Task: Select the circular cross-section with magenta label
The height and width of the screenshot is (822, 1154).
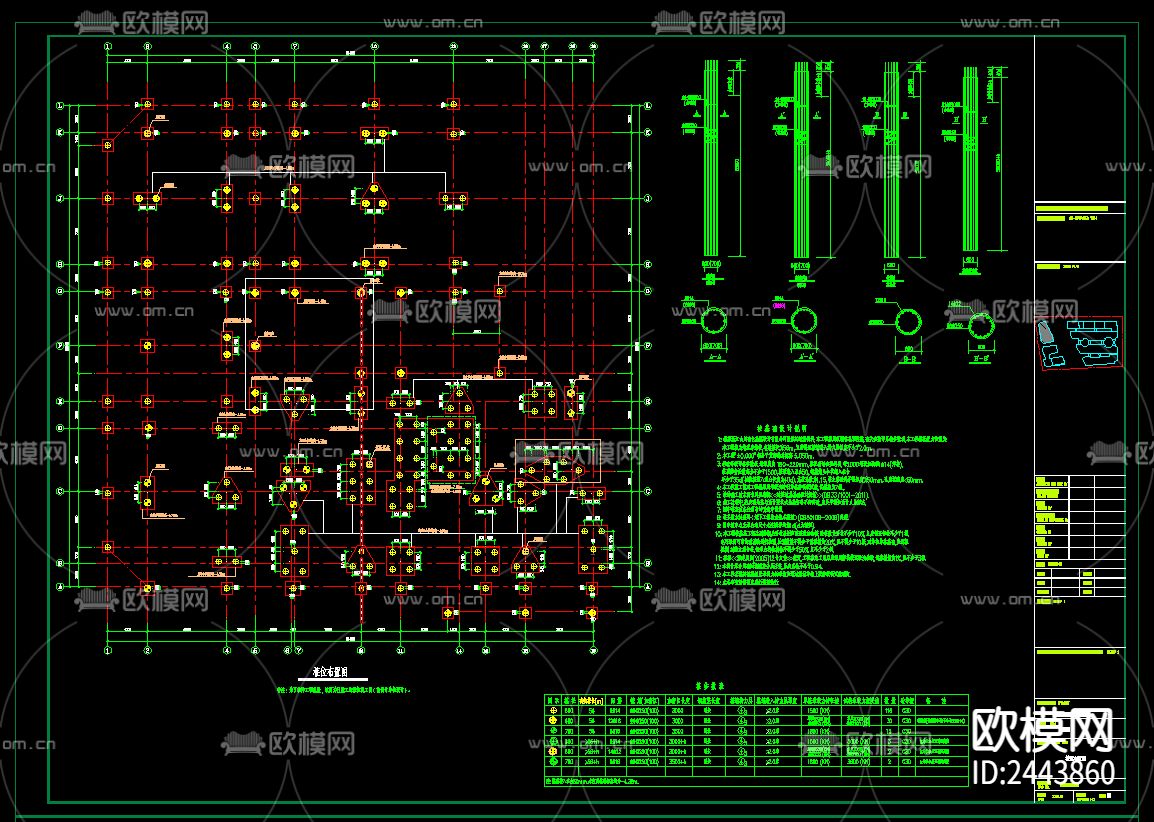Action: 804,321
